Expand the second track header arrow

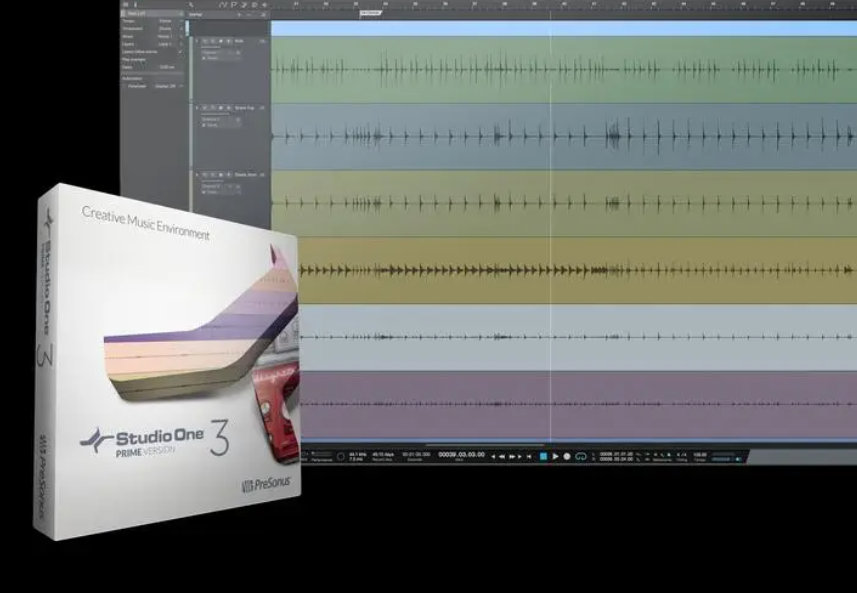197,108
